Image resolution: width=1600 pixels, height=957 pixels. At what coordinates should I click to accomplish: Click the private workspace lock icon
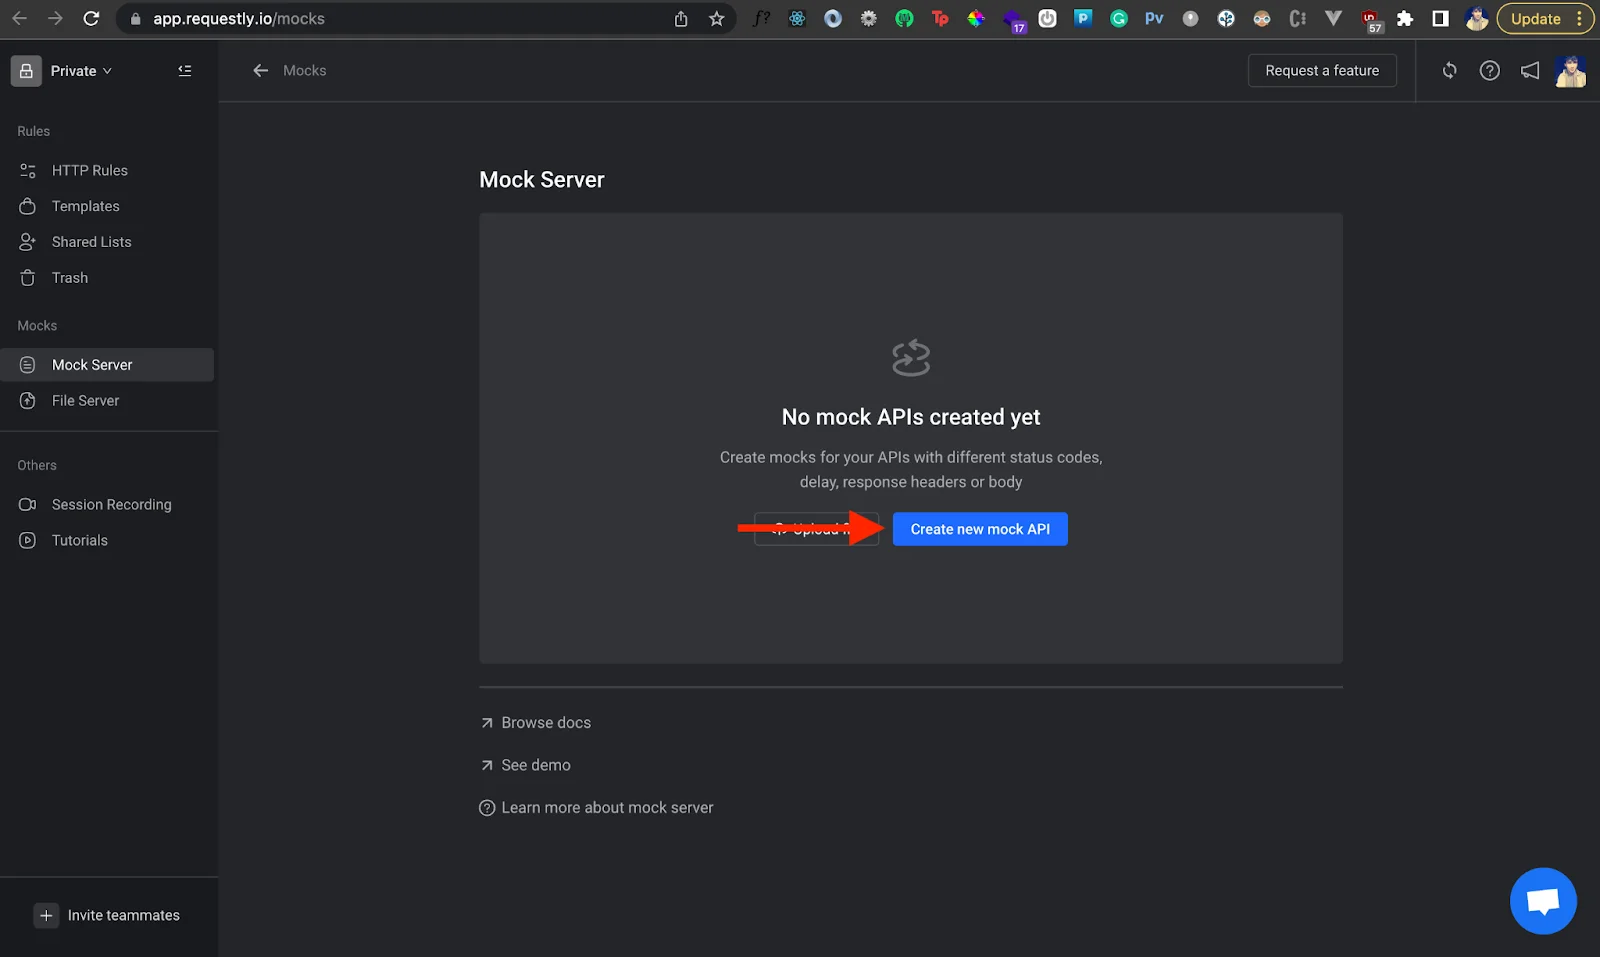pyautogui.click(x=26, y=71)
